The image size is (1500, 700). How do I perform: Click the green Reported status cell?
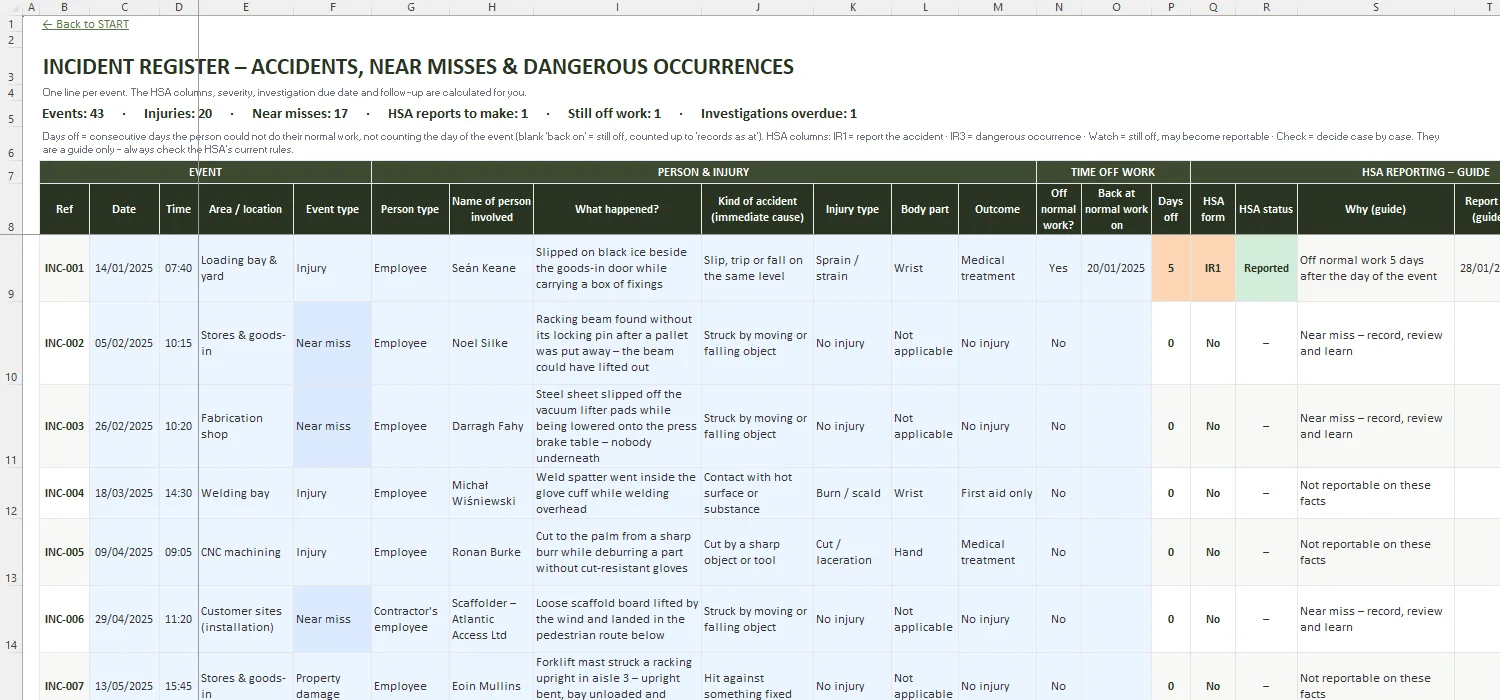point(1266,268)
